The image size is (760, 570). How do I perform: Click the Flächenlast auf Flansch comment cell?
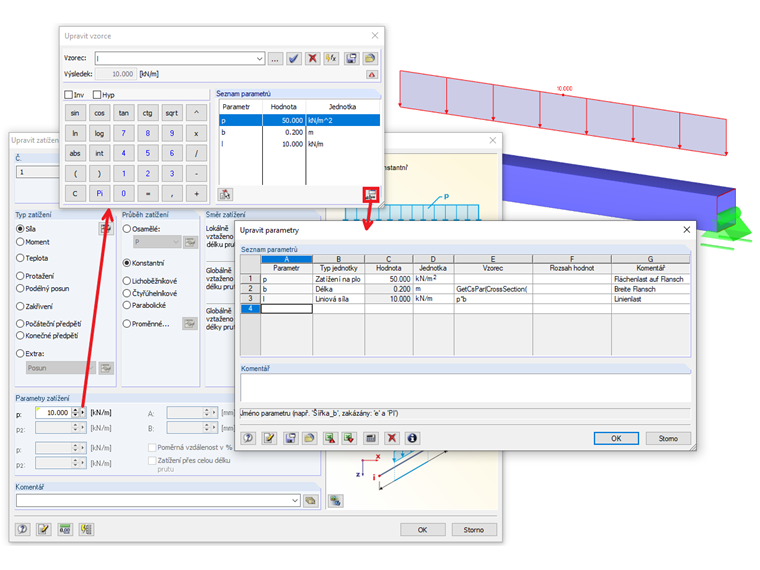650,279
